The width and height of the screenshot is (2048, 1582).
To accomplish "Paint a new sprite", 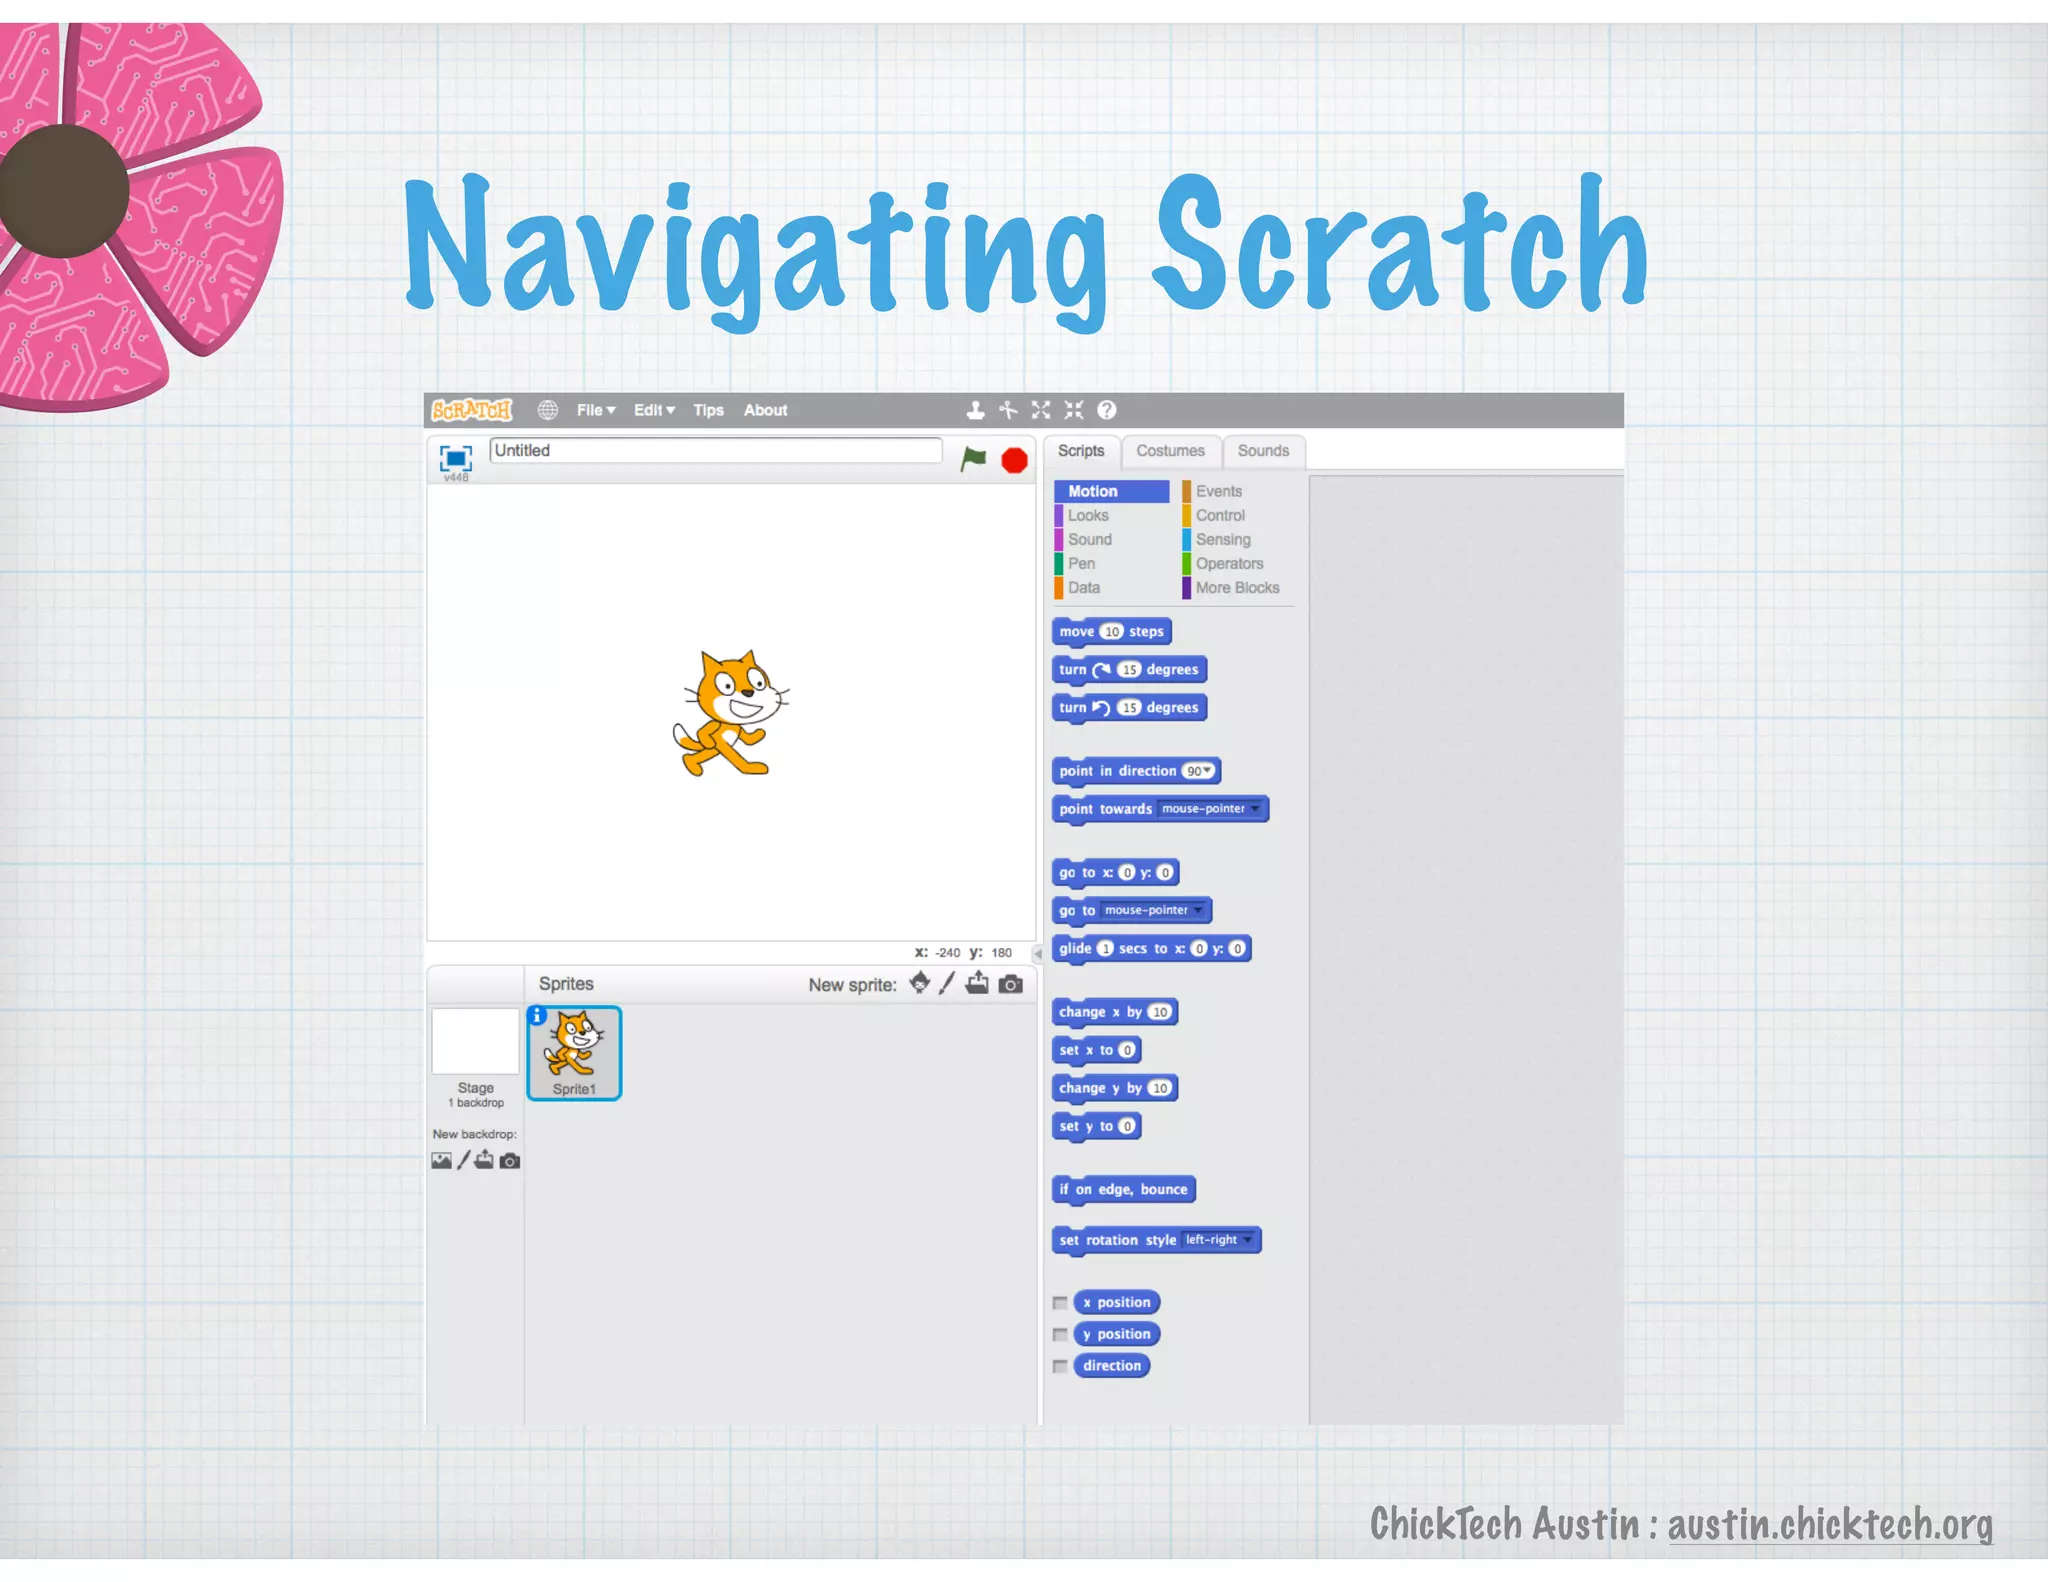I will 947,983.
